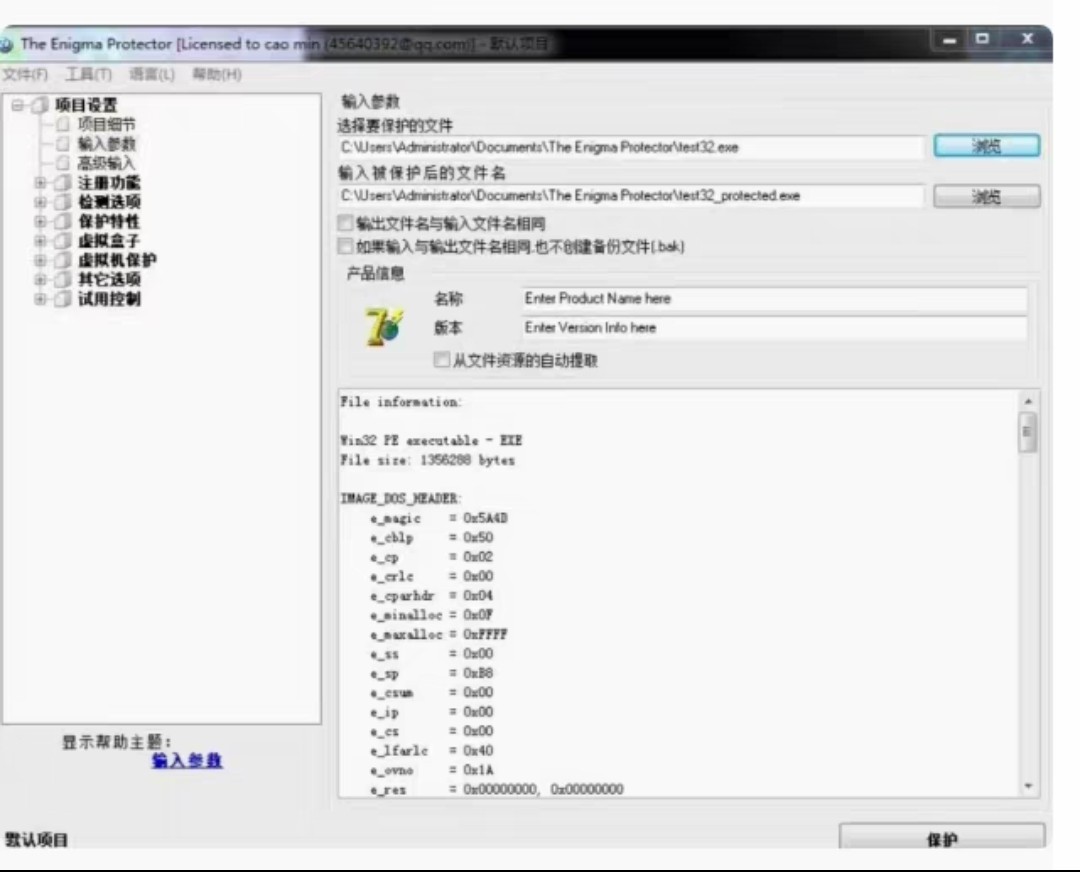1080x872 pixels.
Task: Click the 其它选项 node icon
Action: tap(63, 279)
